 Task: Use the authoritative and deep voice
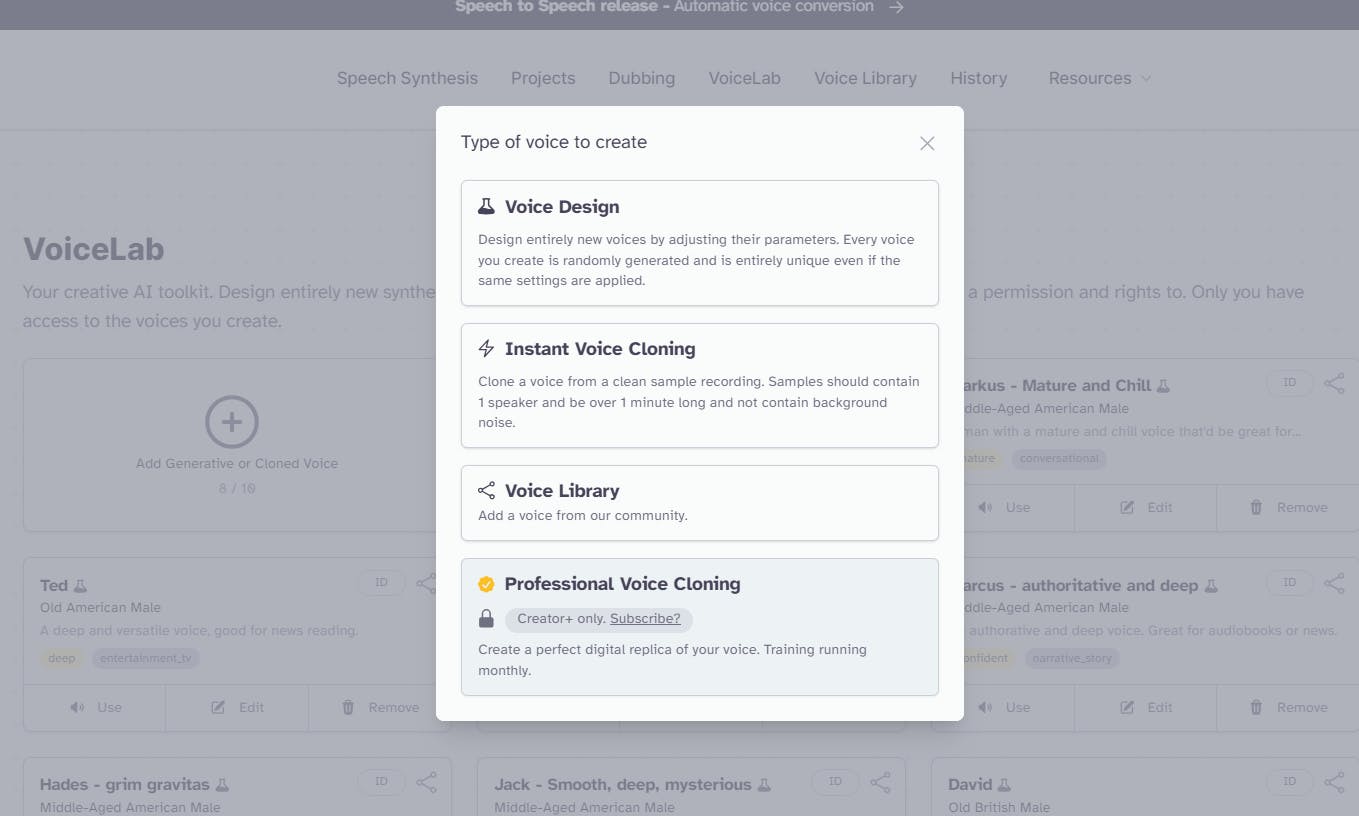tap(1004, 707)
